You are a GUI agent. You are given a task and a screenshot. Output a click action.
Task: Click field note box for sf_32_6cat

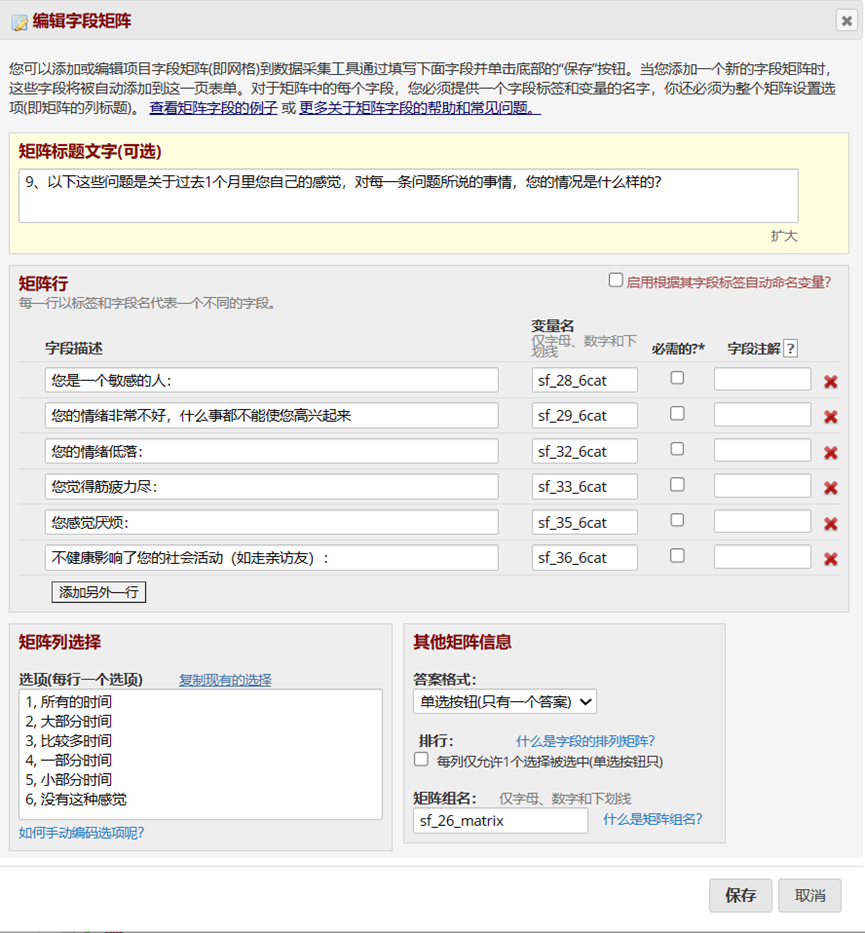[762, 450]
